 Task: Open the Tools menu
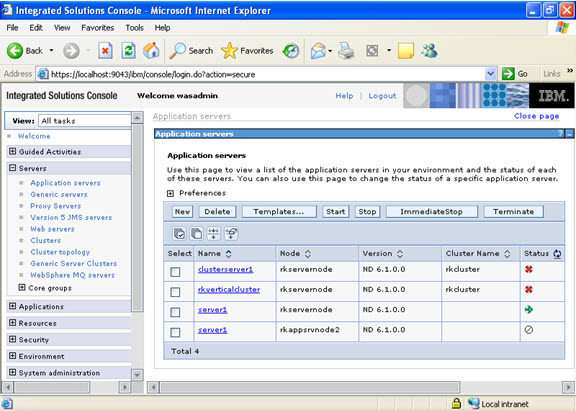pyautogui.click(x=134, y=28)
